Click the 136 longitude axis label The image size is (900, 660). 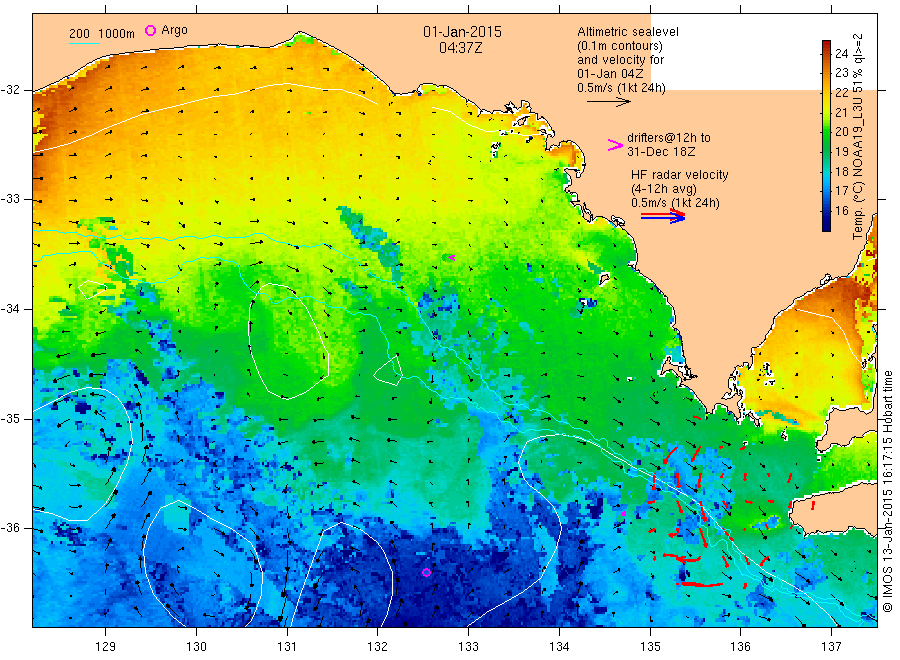pyautogui.click(x=740, y=647)
